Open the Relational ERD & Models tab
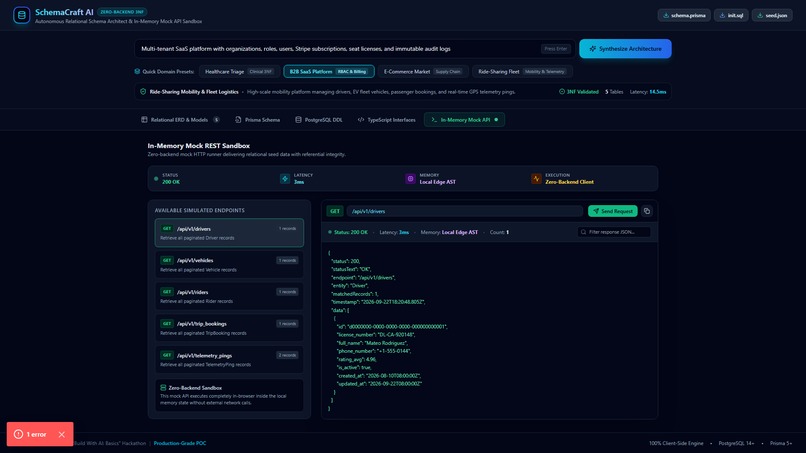 180,120
